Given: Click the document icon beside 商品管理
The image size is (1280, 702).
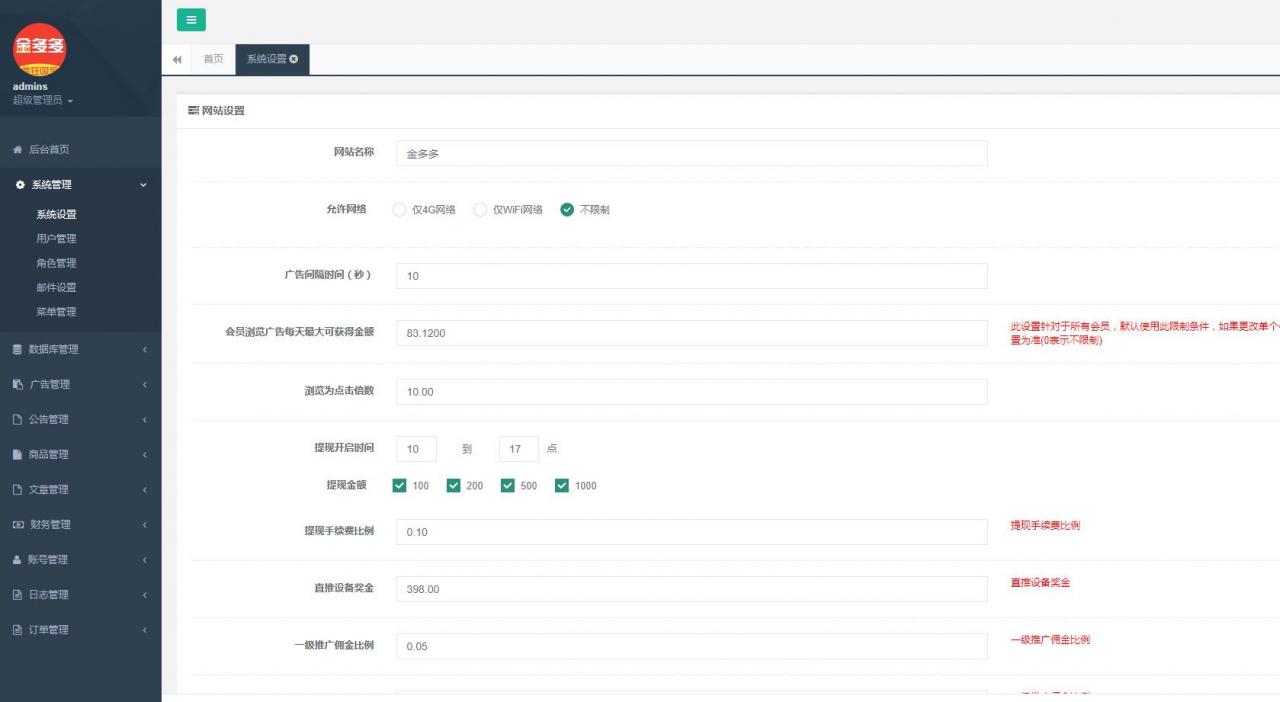Looking at the screenshot, I should click(17, 455).
